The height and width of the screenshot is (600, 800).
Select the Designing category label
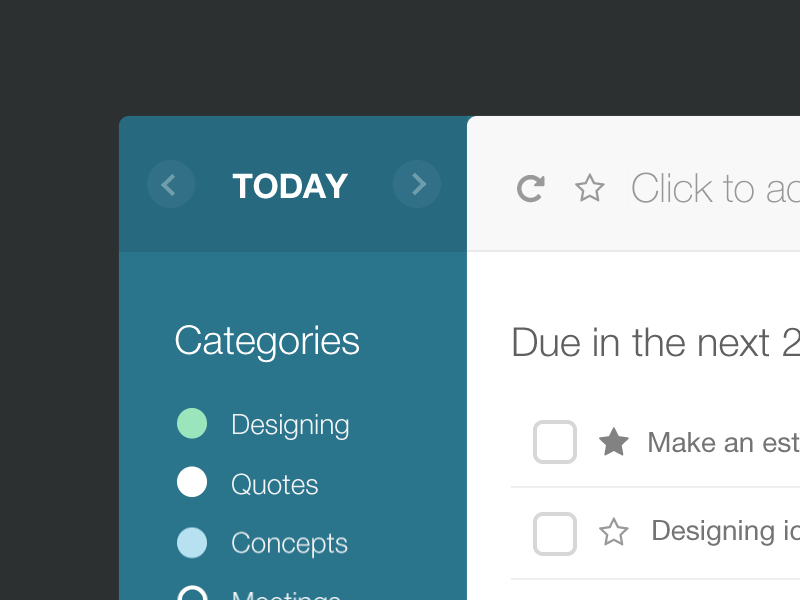(x=290, y=424)
